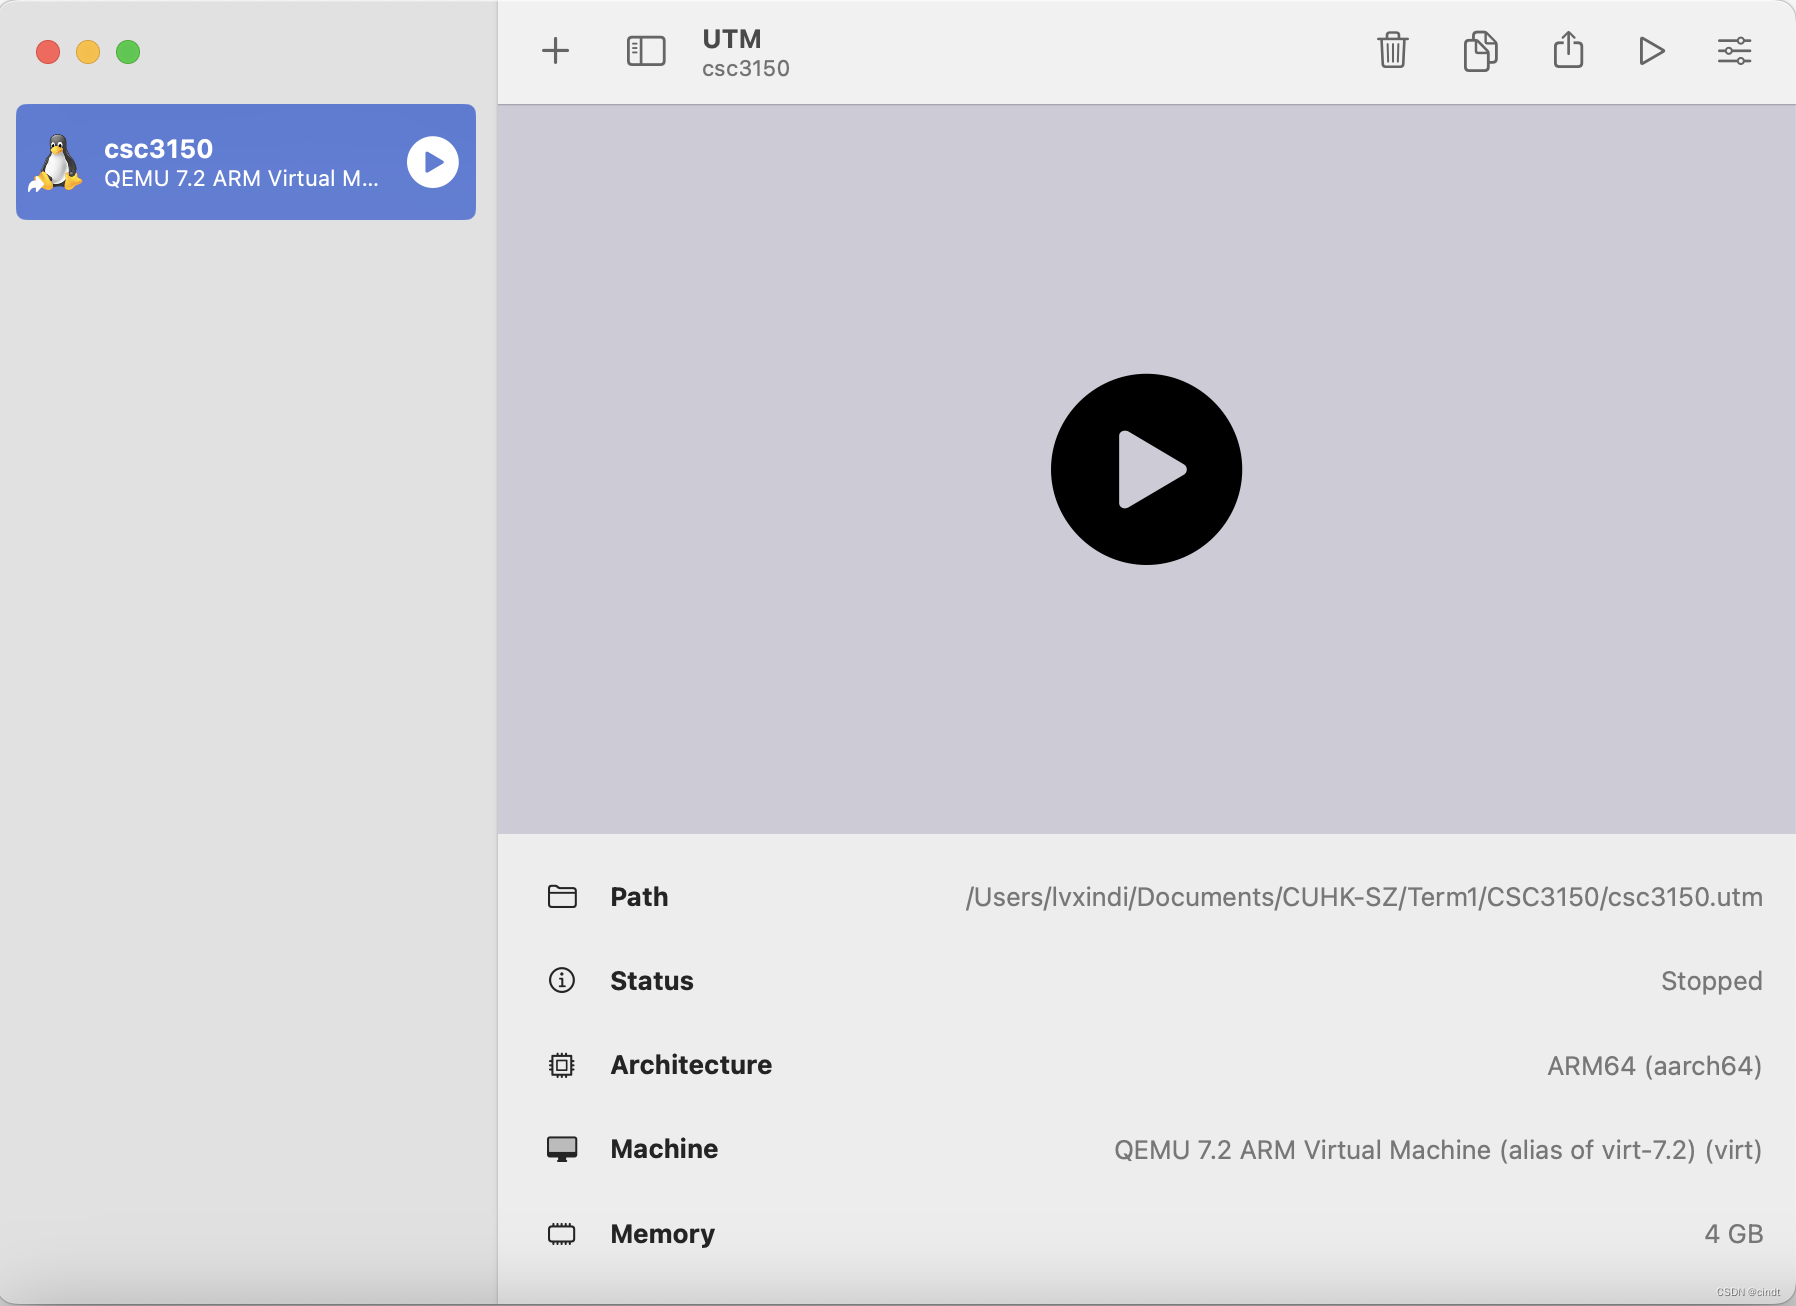Viewport: 1796px width, 1306px height.
Task: Close the UTM window with red button
Action: point(48,52)
